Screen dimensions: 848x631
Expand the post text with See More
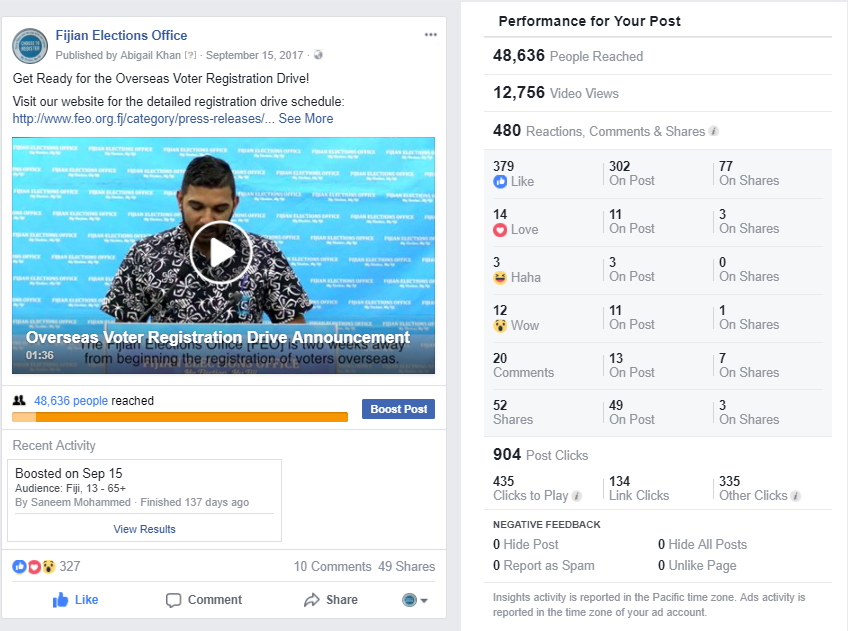306,118
